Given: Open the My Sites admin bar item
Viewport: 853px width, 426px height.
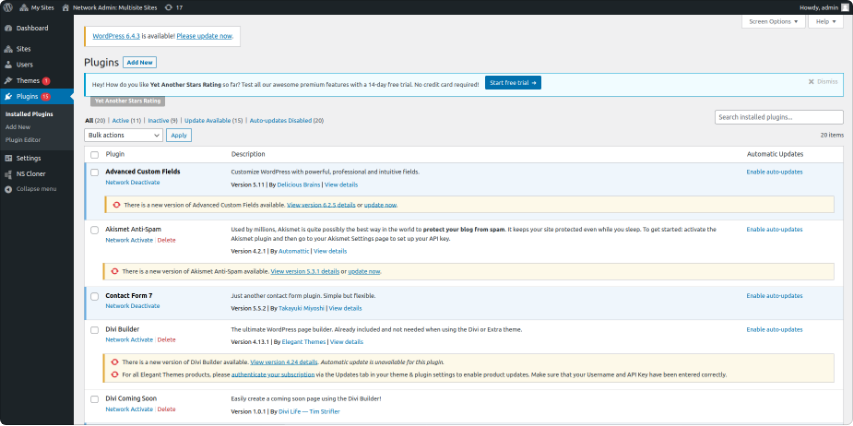Looking at the screenshot, I should tap(38, 7).
